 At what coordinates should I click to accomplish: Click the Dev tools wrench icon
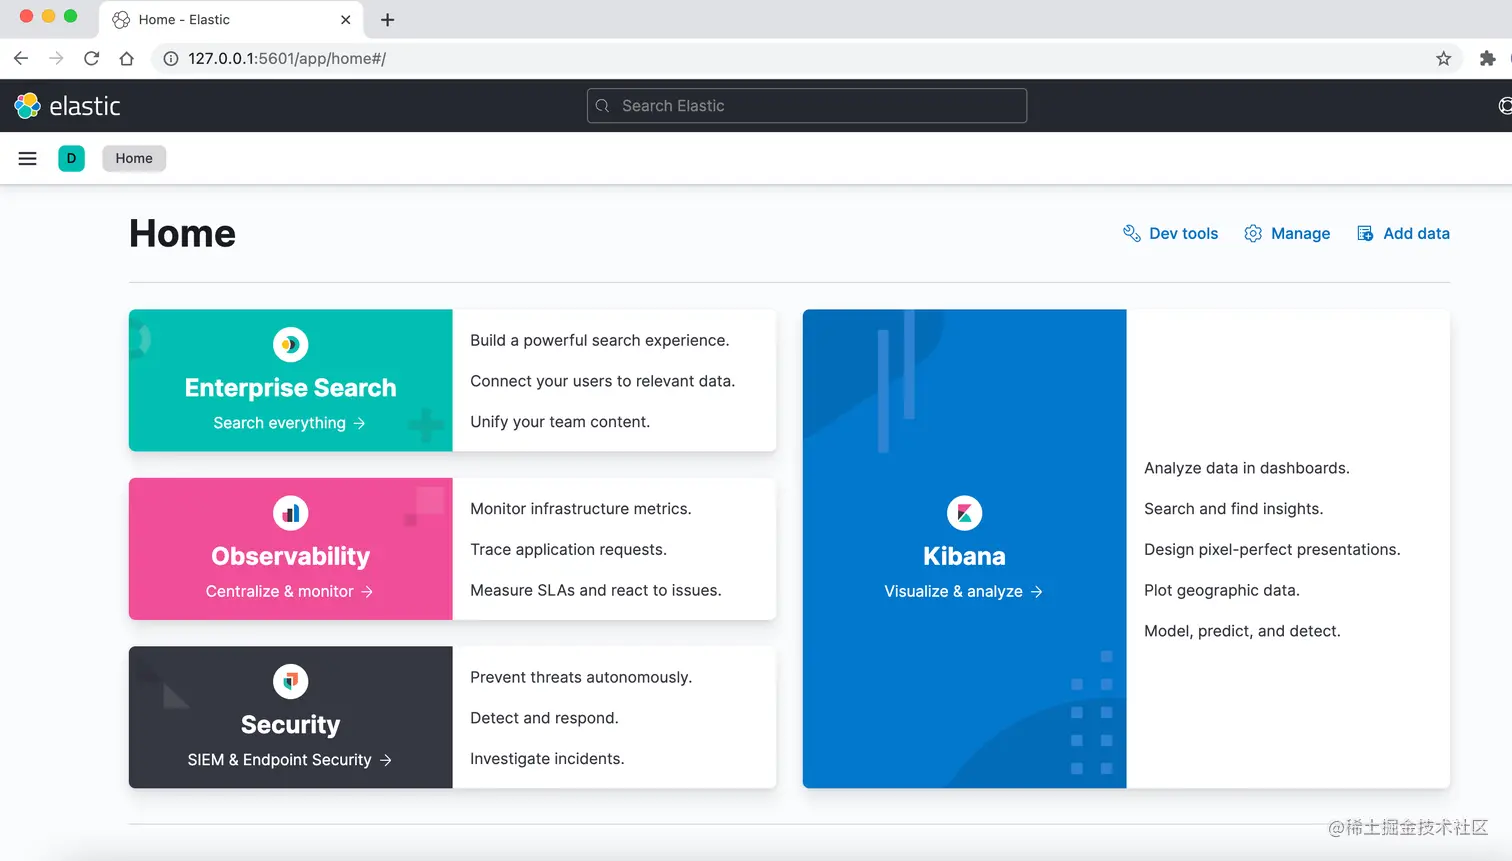1132,233
